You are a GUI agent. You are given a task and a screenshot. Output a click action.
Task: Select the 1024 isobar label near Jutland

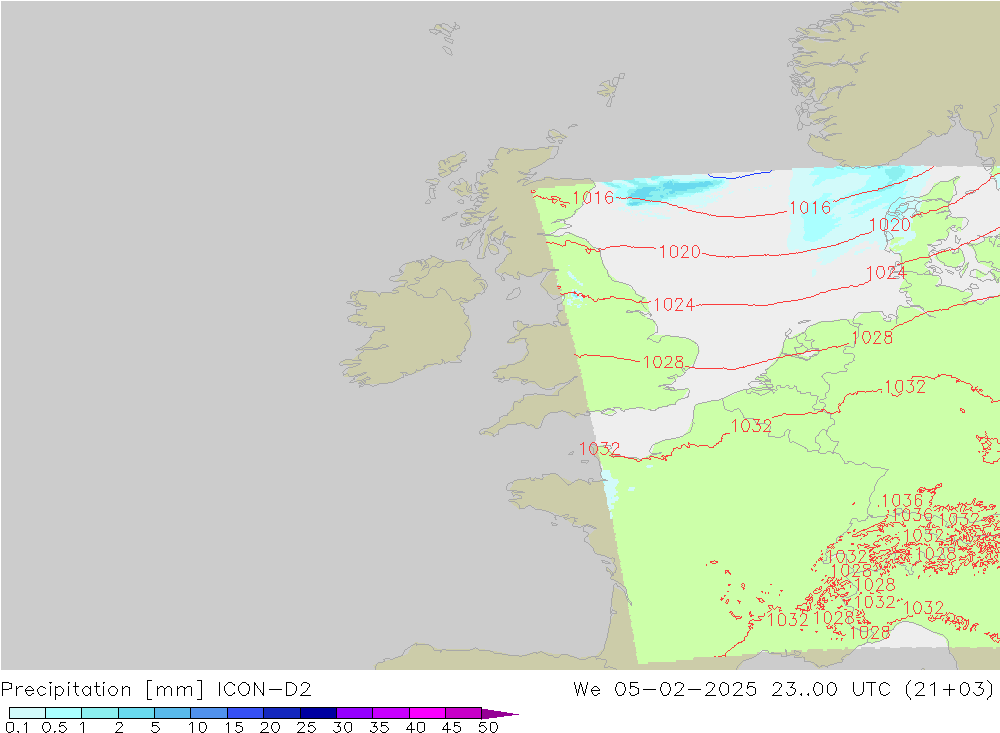[886, 273]
